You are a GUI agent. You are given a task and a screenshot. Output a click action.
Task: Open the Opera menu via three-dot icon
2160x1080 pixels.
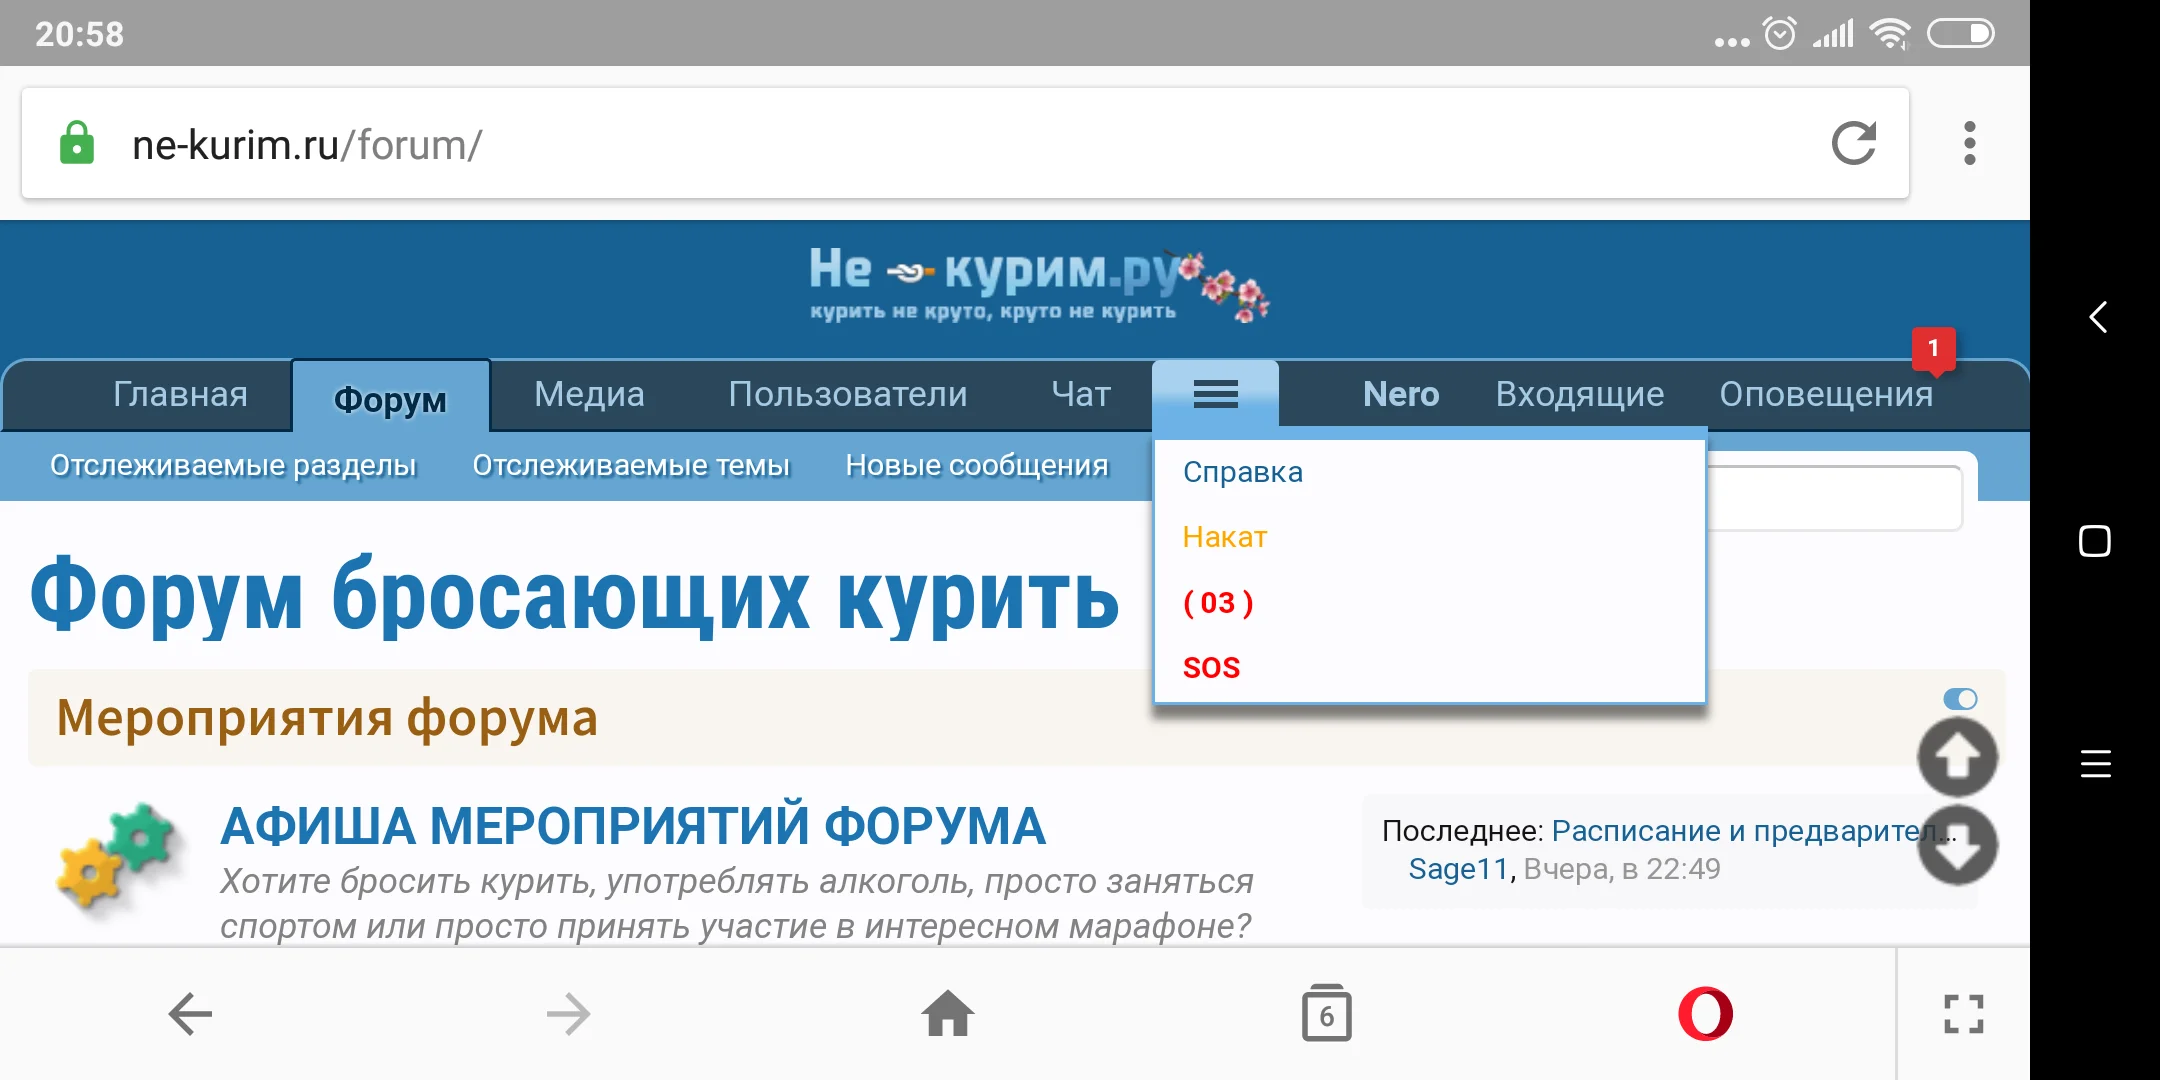pos(1969,144)
